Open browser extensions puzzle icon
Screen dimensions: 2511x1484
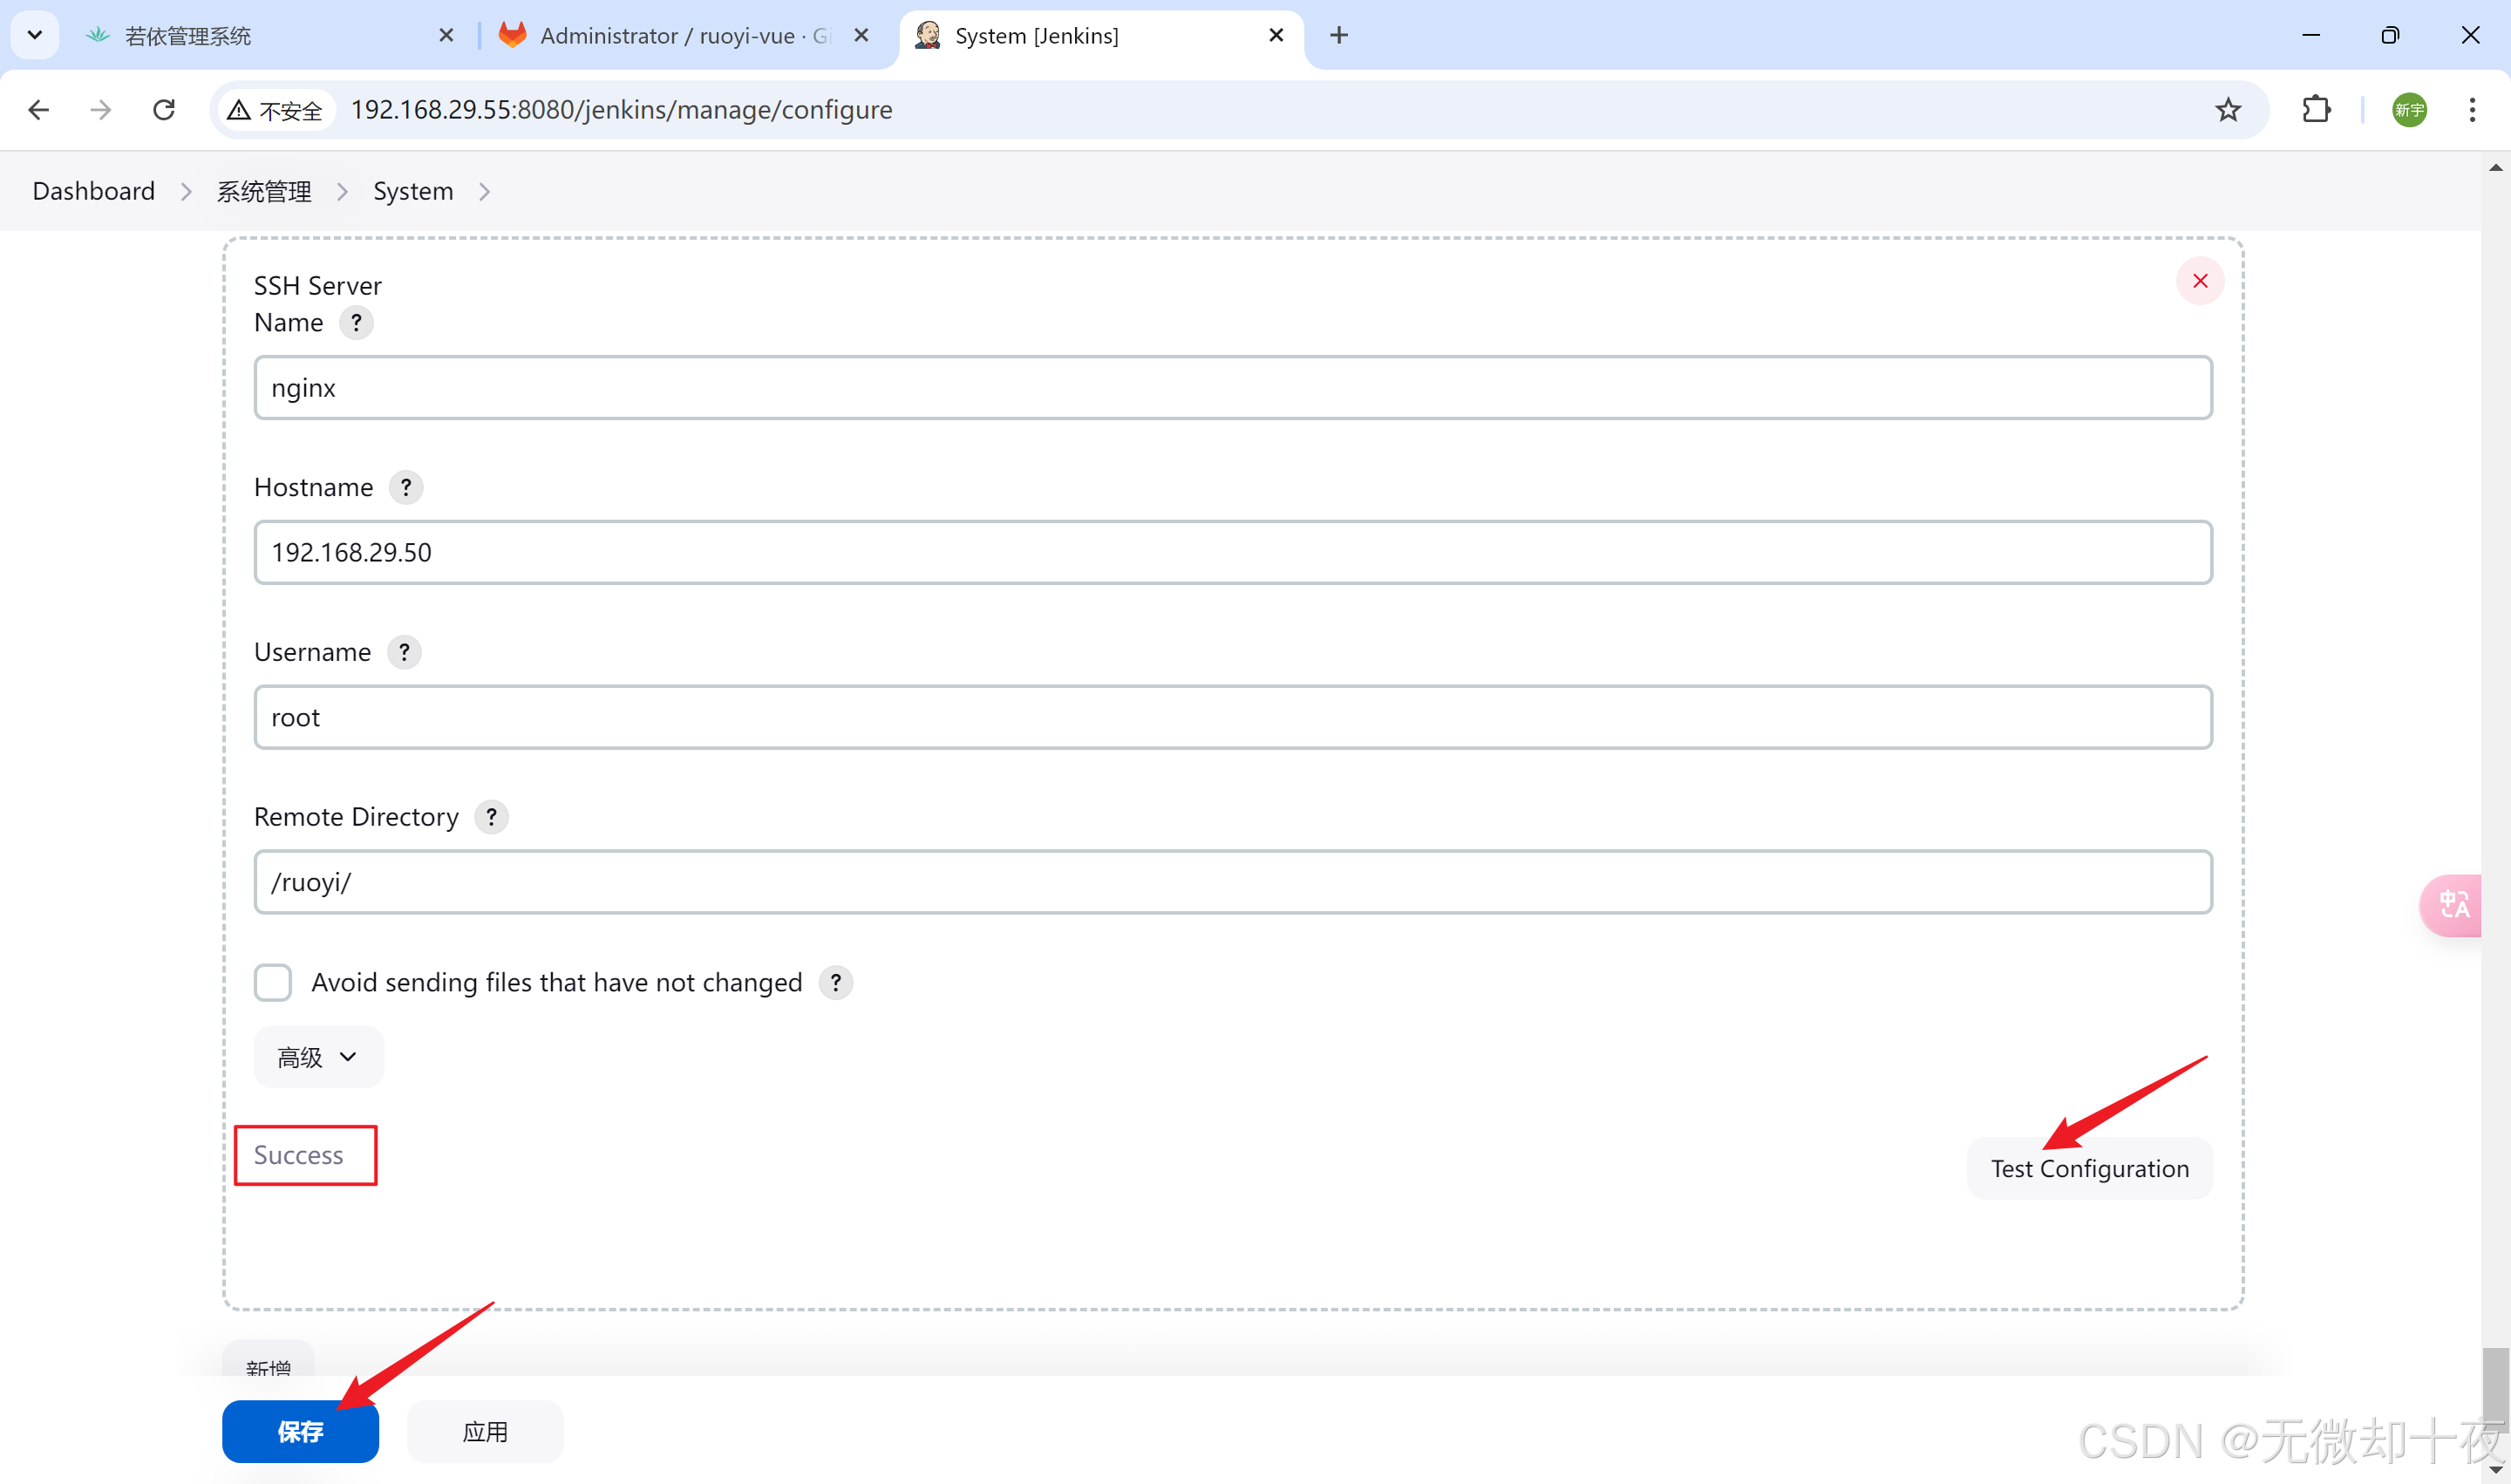point(2316,110)
